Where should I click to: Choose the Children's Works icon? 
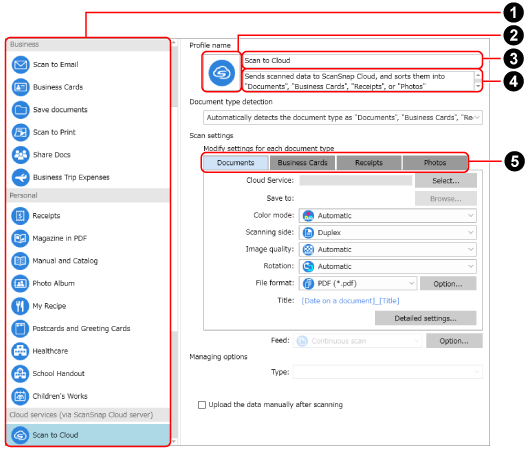tap(20, 396)
